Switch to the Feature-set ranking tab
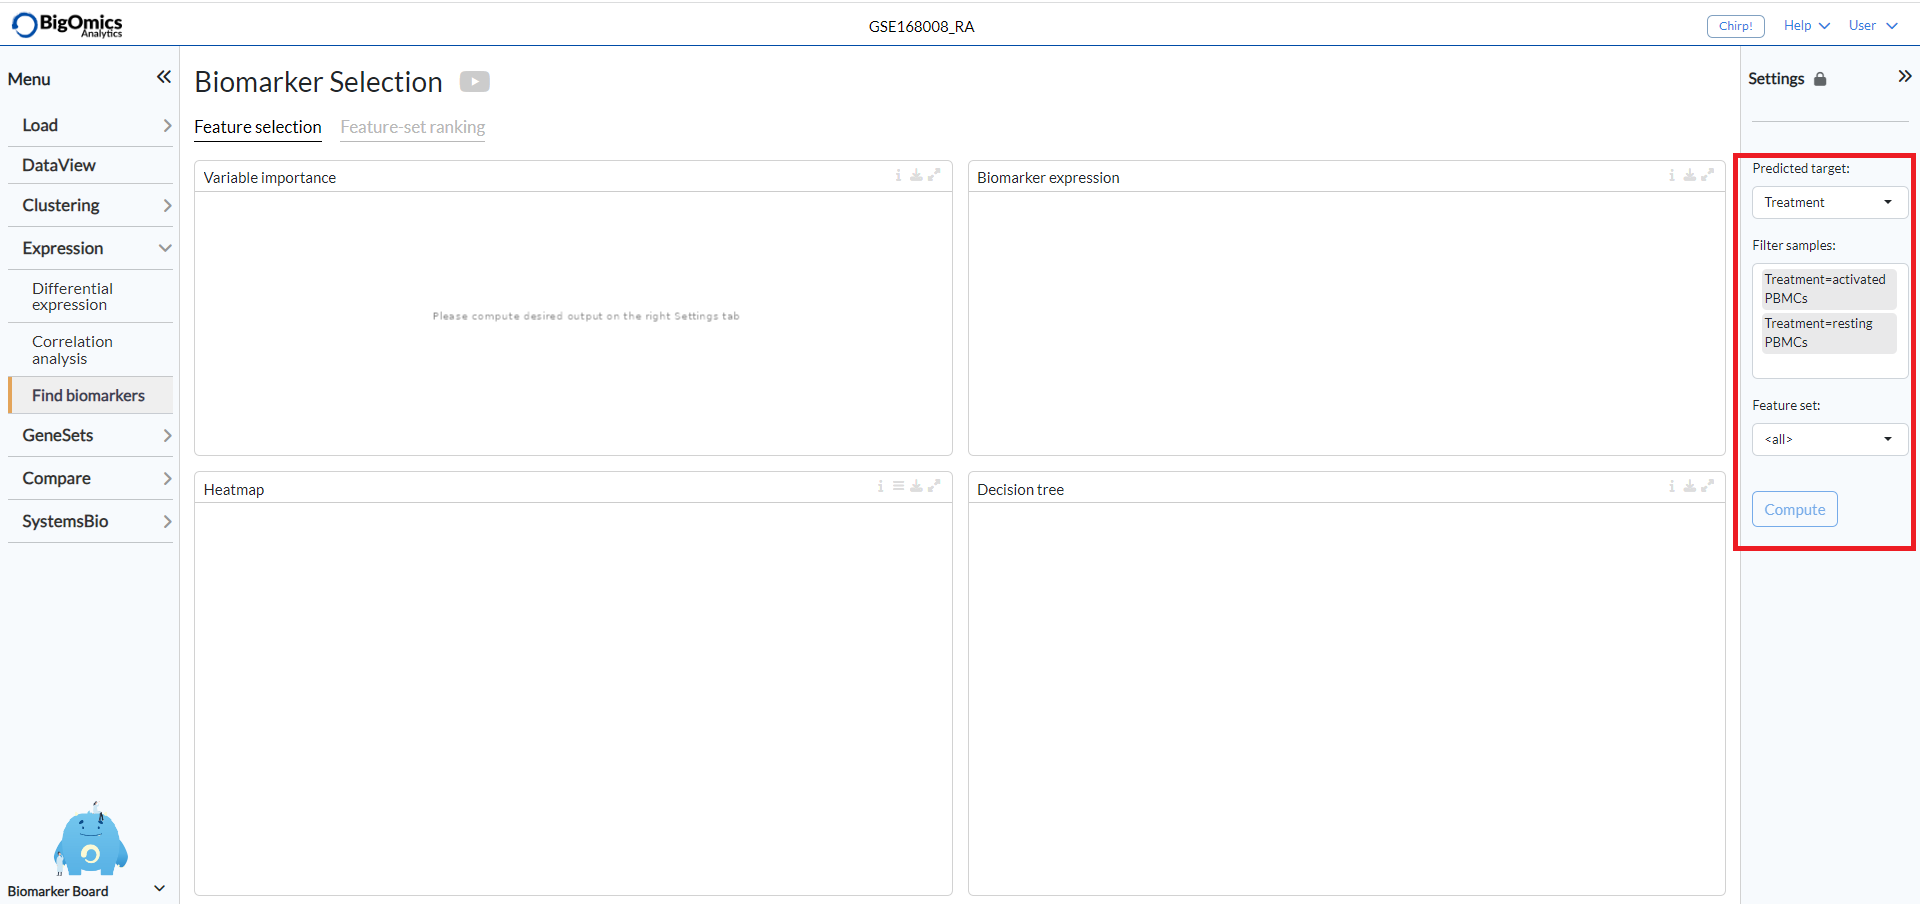This screenshot has width=1920, height=904. pos(412,128)
